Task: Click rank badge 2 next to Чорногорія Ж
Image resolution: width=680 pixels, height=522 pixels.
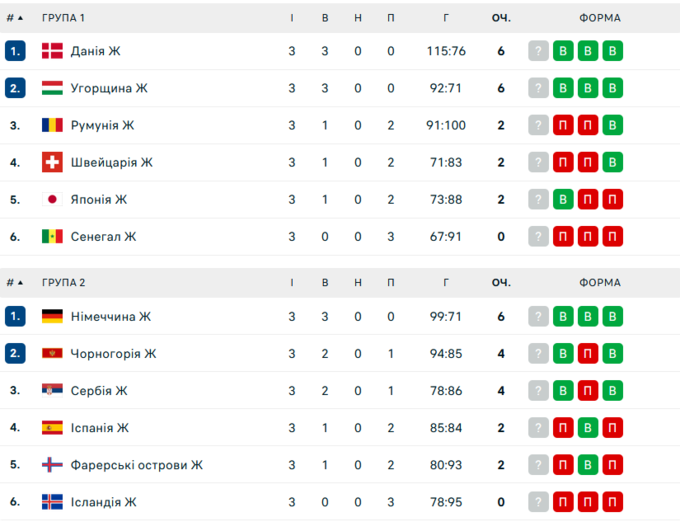Action: [15, 353]
